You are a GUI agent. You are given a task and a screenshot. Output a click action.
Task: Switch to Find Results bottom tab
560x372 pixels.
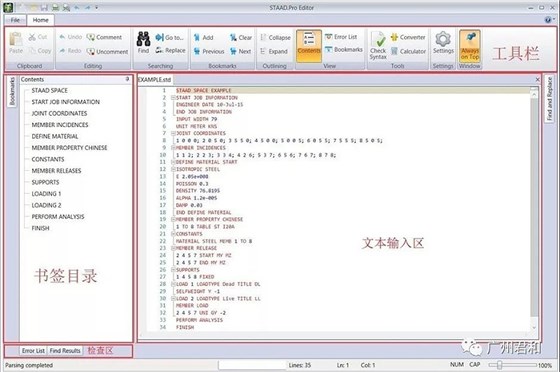(x=65, y=351)
